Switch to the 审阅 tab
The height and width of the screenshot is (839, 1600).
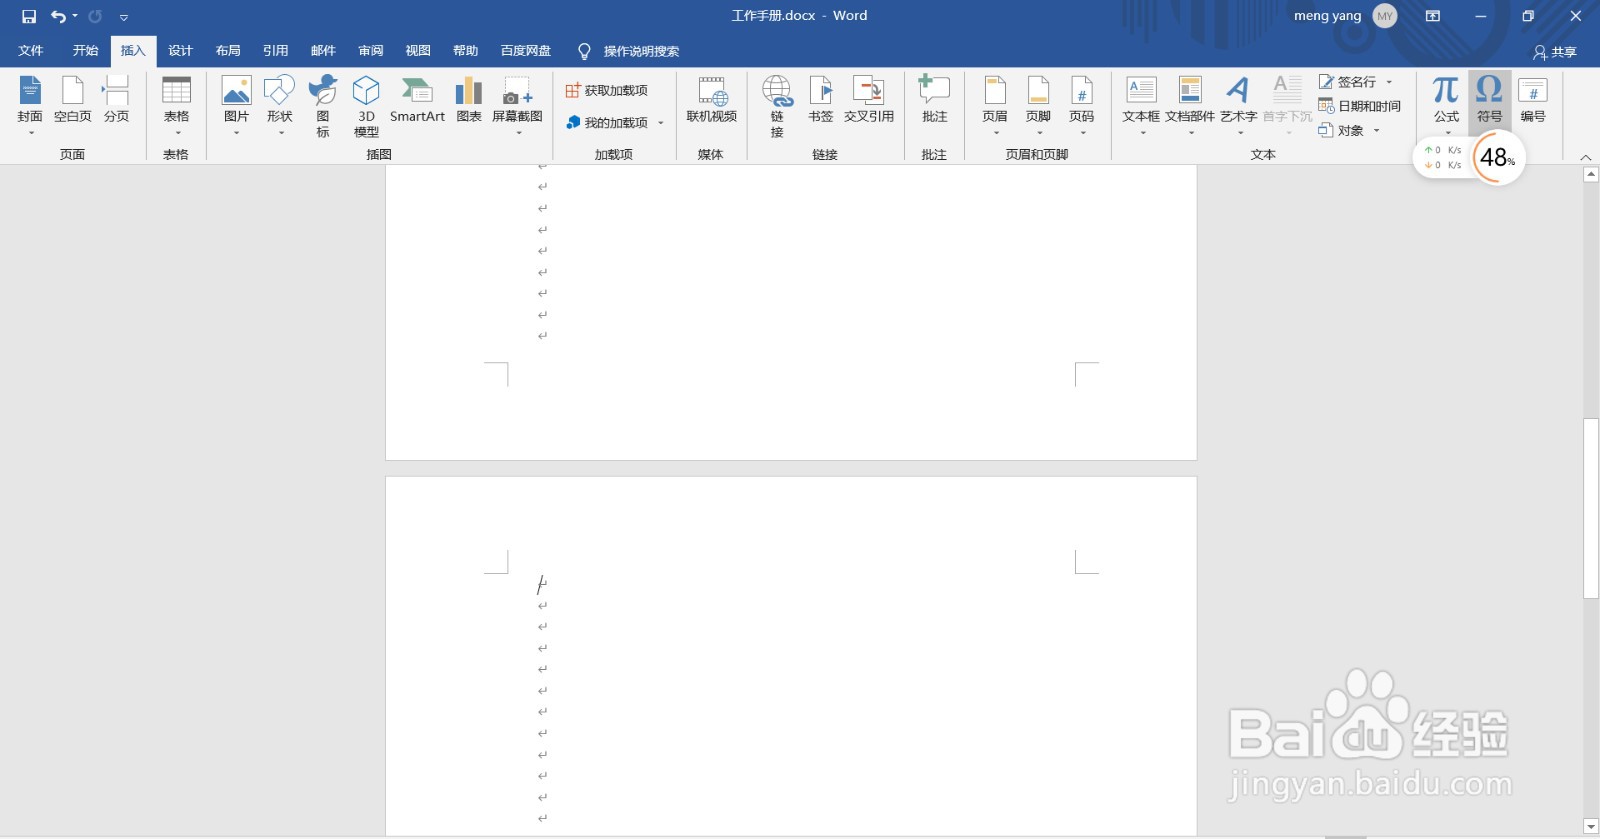371,51
